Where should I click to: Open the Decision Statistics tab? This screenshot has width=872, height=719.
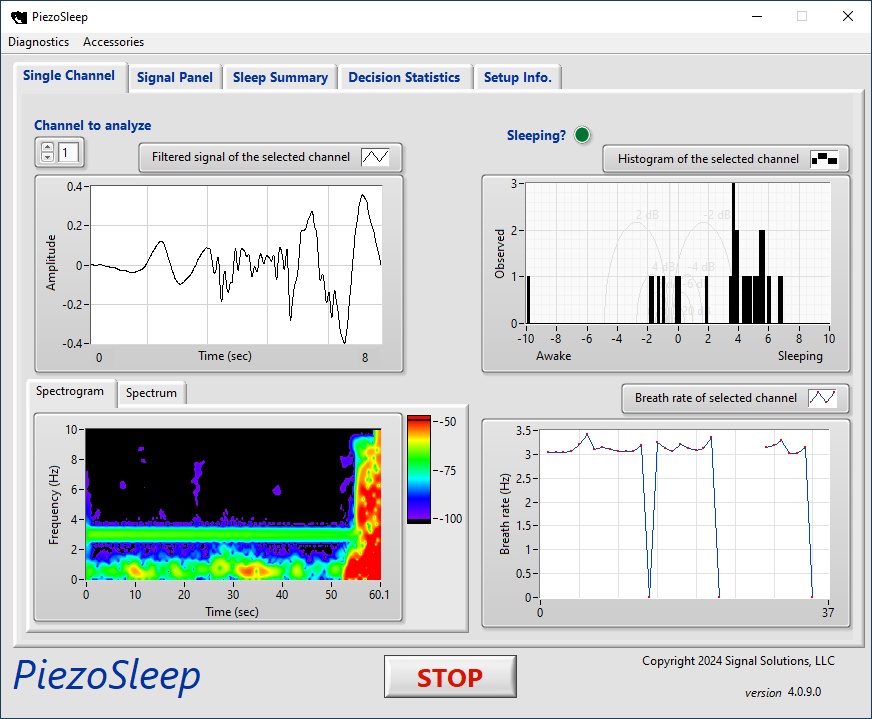pyautogui.click(x=404, y=77)
